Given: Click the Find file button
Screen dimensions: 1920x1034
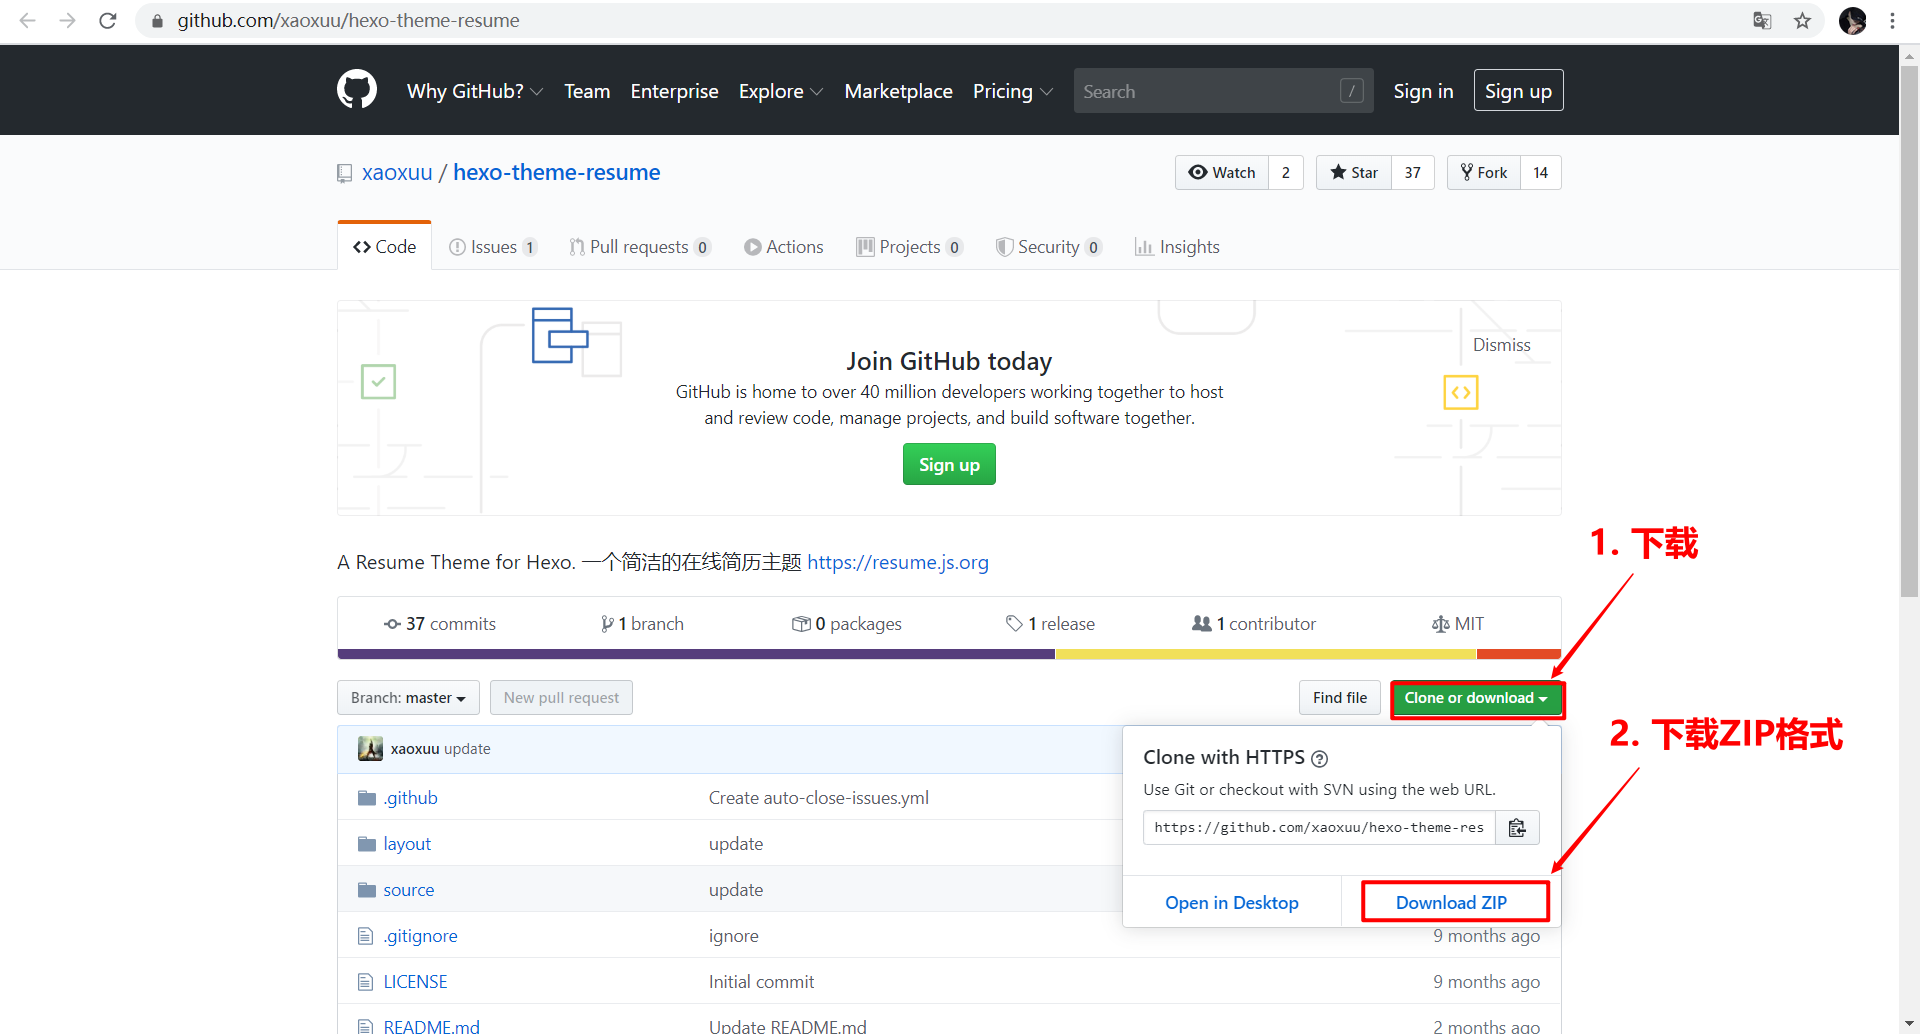Looking at the screenshot, I should click(x=1340, y=697).
